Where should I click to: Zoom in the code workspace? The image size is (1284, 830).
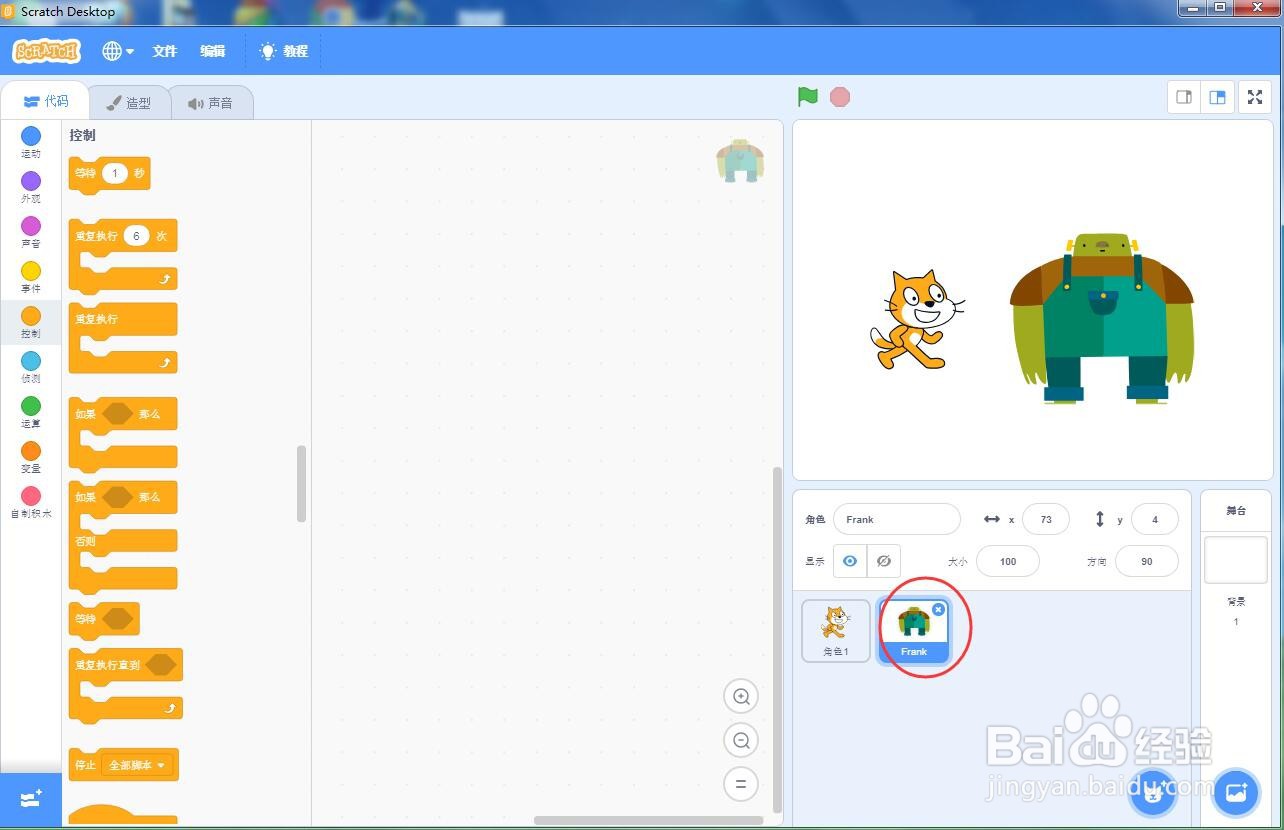(741, 696)
